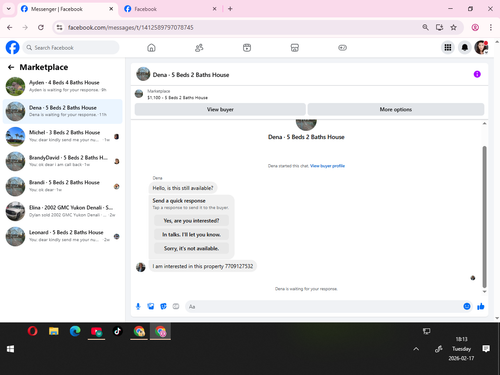Open the zoom magnifier icon in address bar
Viewport: 500px width, 375px height.
coord(425,28)
